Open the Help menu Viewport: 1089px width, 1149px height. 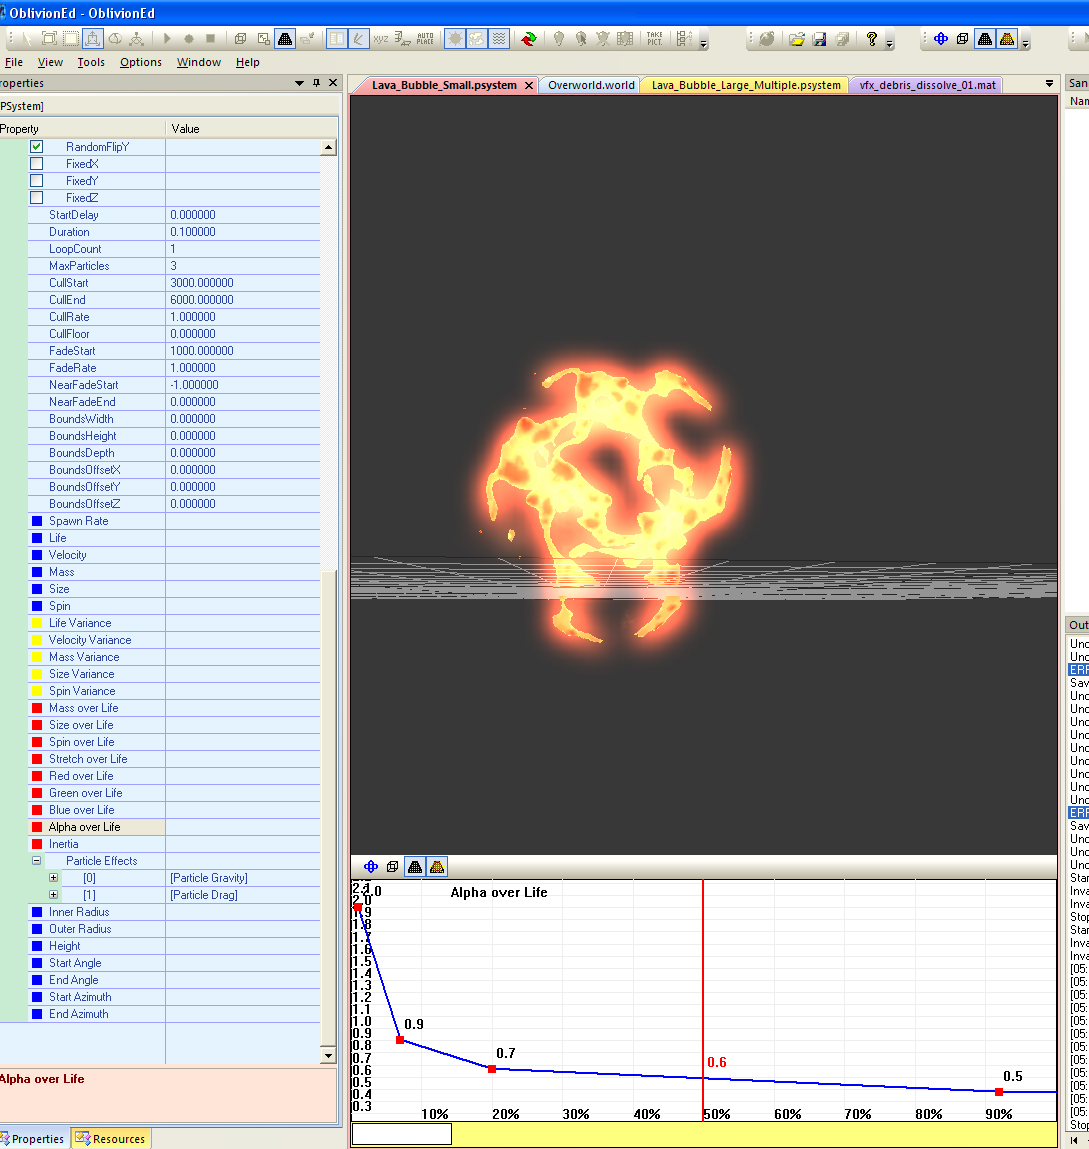click(248, 62)
